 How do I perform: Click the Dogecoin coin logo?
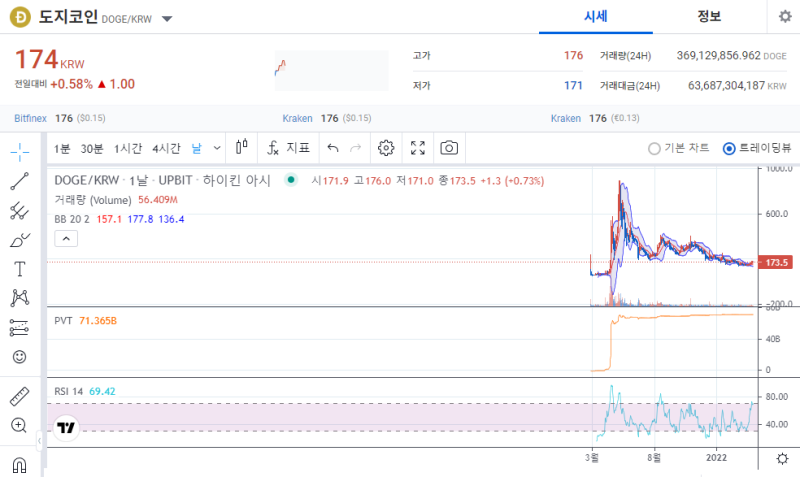point(20,17)
